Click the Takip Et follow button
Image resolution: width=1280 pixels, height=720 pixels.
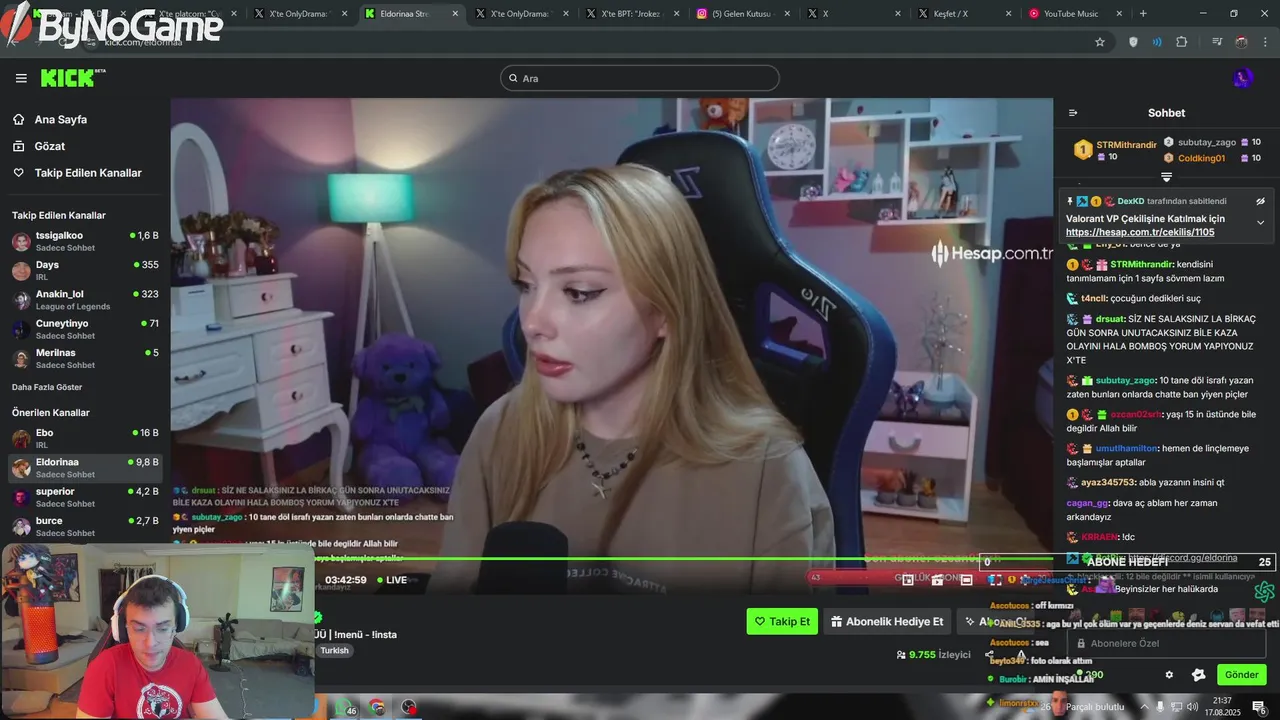point(782,621)
